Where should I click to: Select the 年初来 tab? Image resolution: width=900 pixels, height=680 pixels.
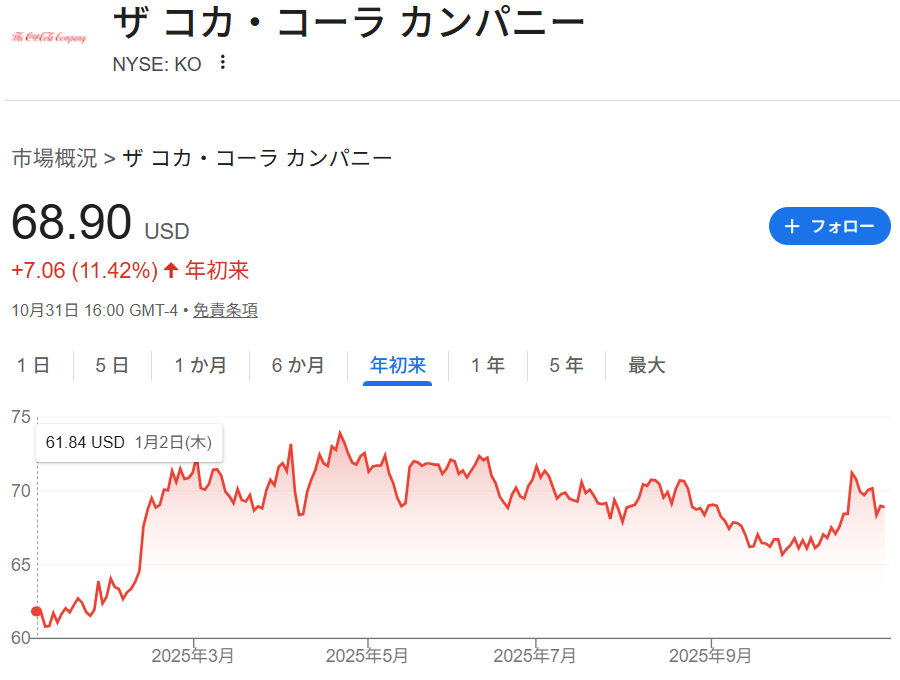(x=398, y=366)
